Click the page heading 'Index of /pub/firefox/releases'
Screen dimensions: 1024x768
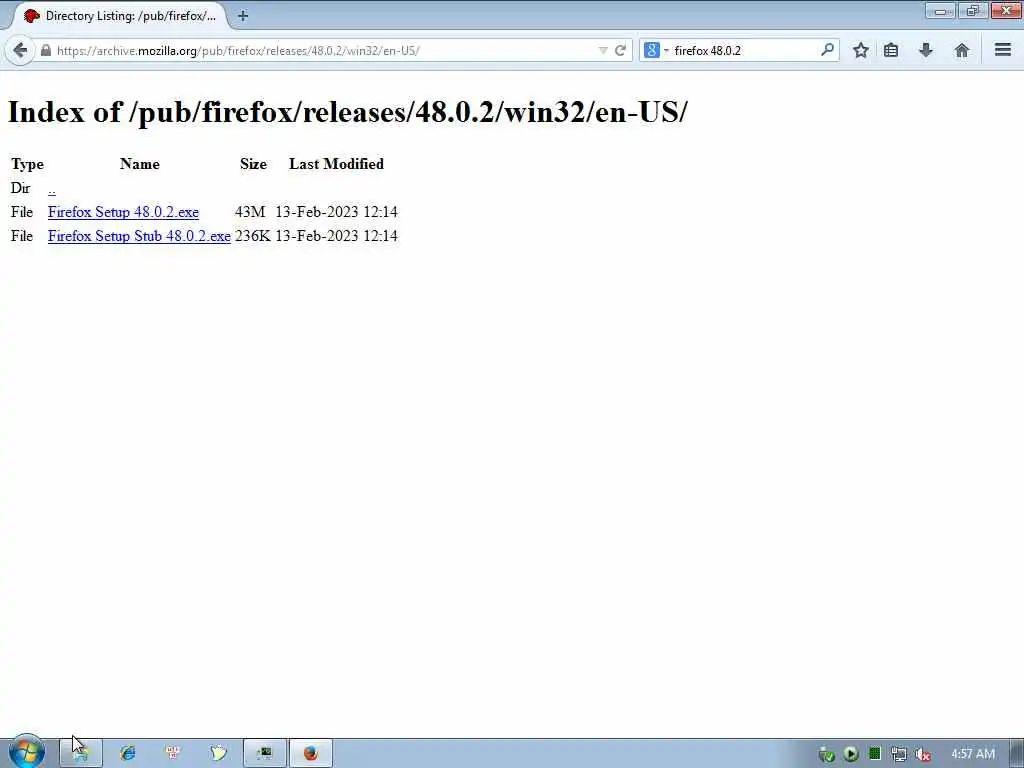click(x=347, y=112)
